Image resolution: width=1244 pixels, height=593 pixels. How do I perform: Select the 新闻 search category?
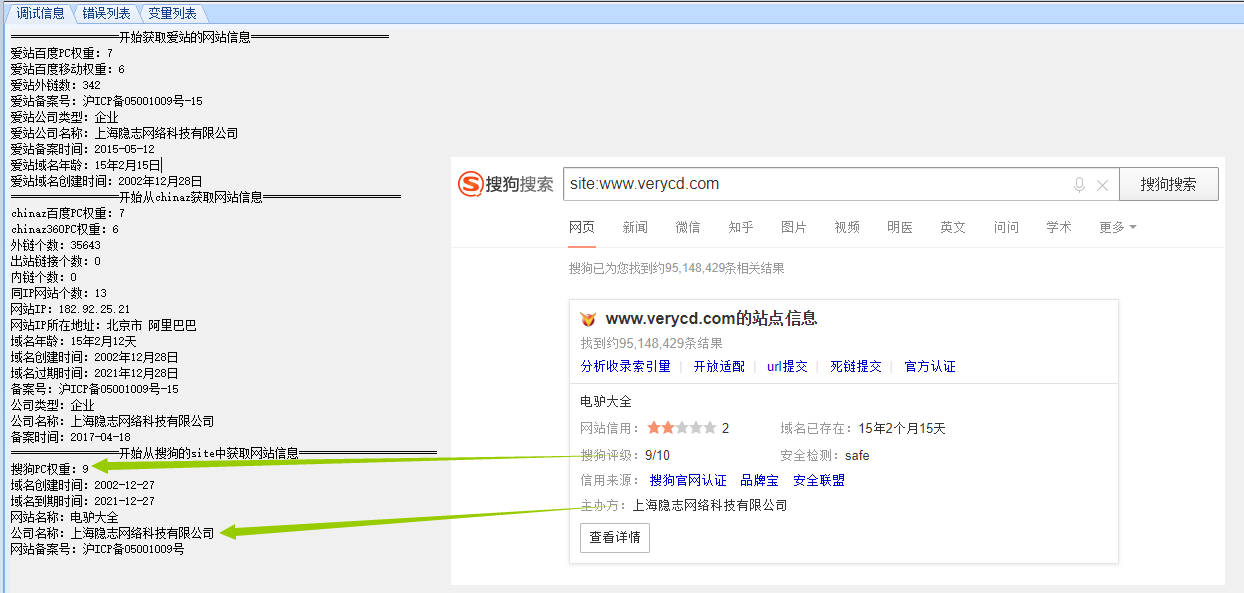(635, 227)
